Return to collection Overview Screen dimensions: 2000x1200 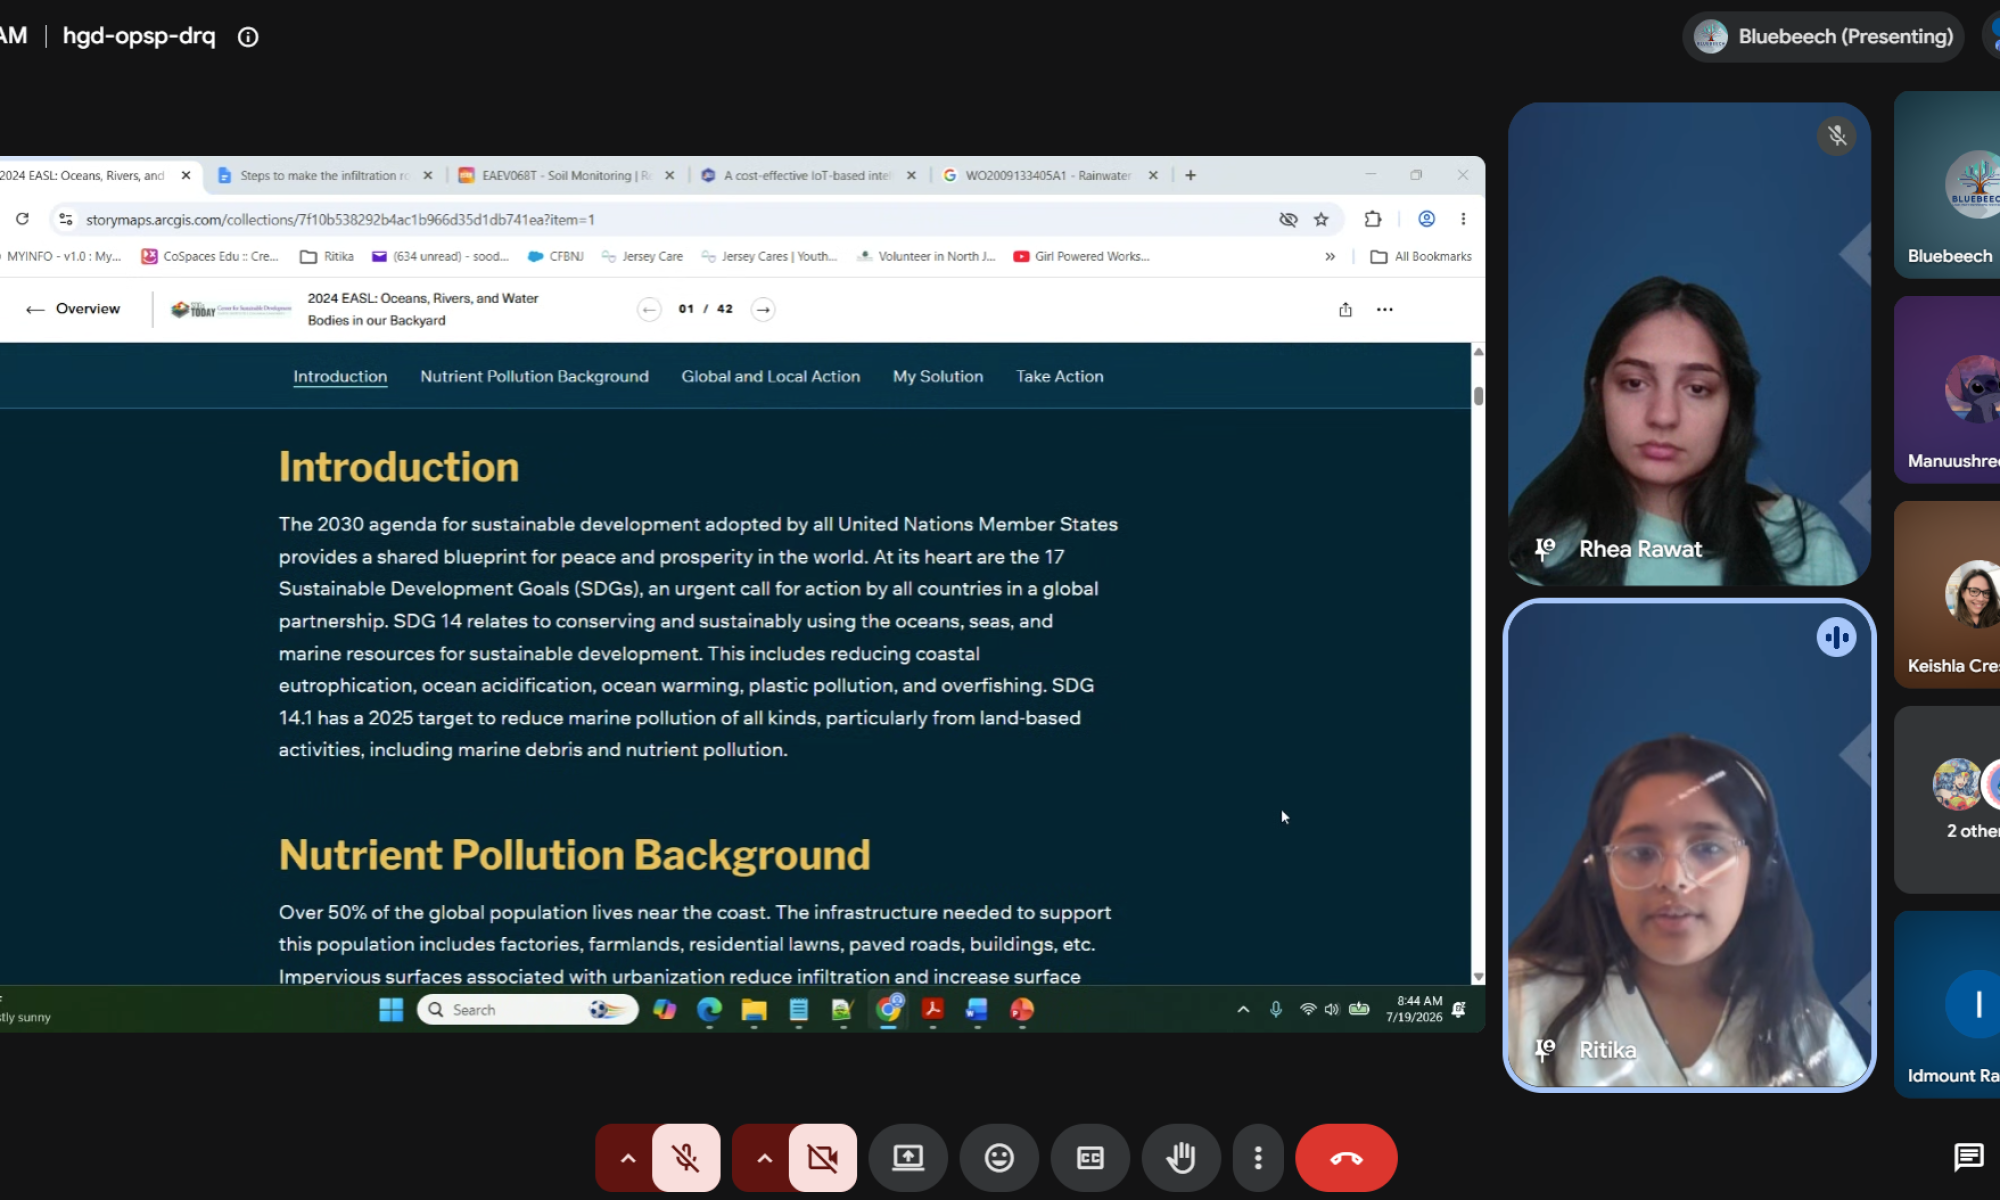click(x=73, y=309)
